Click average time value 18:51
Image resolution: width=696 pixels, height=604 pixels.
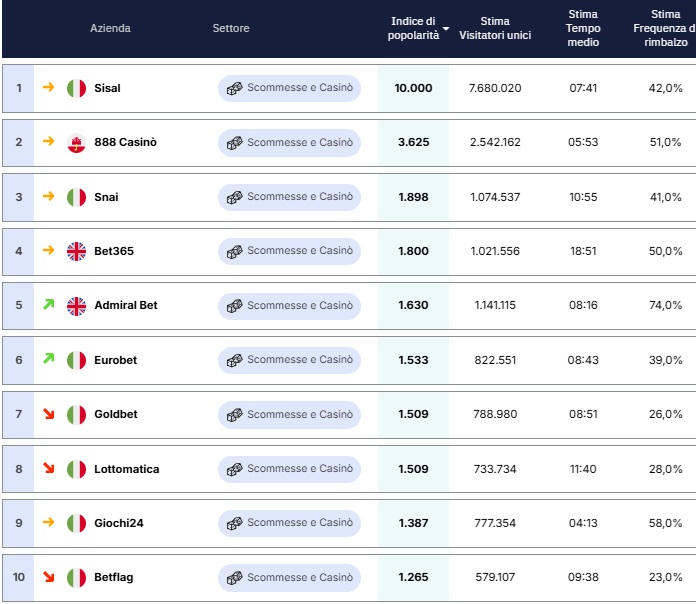point(583,251)
